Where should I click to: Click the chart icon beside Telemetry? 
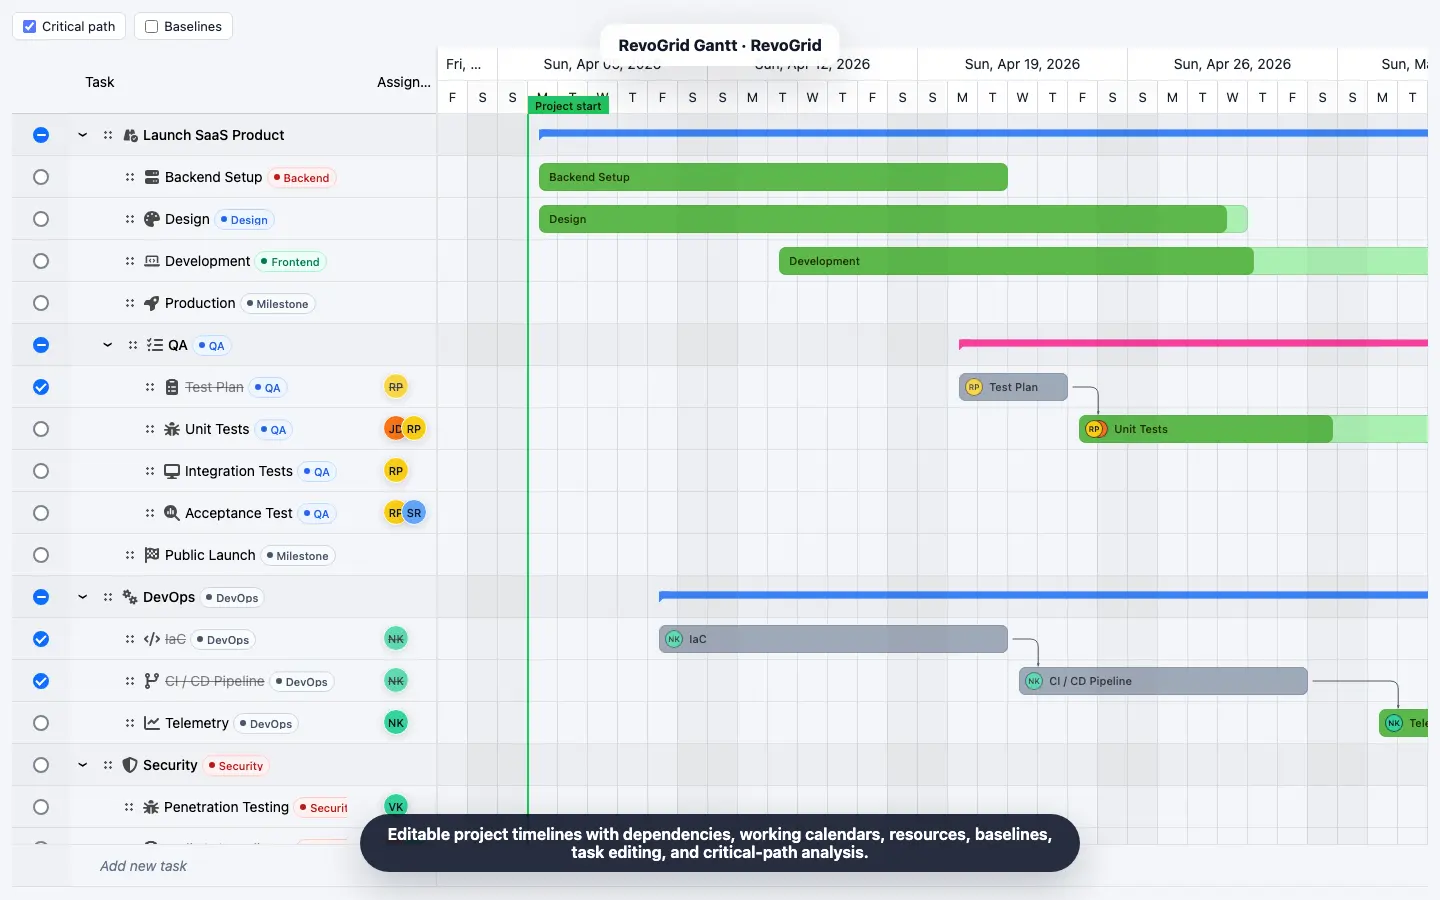[152, 723]
